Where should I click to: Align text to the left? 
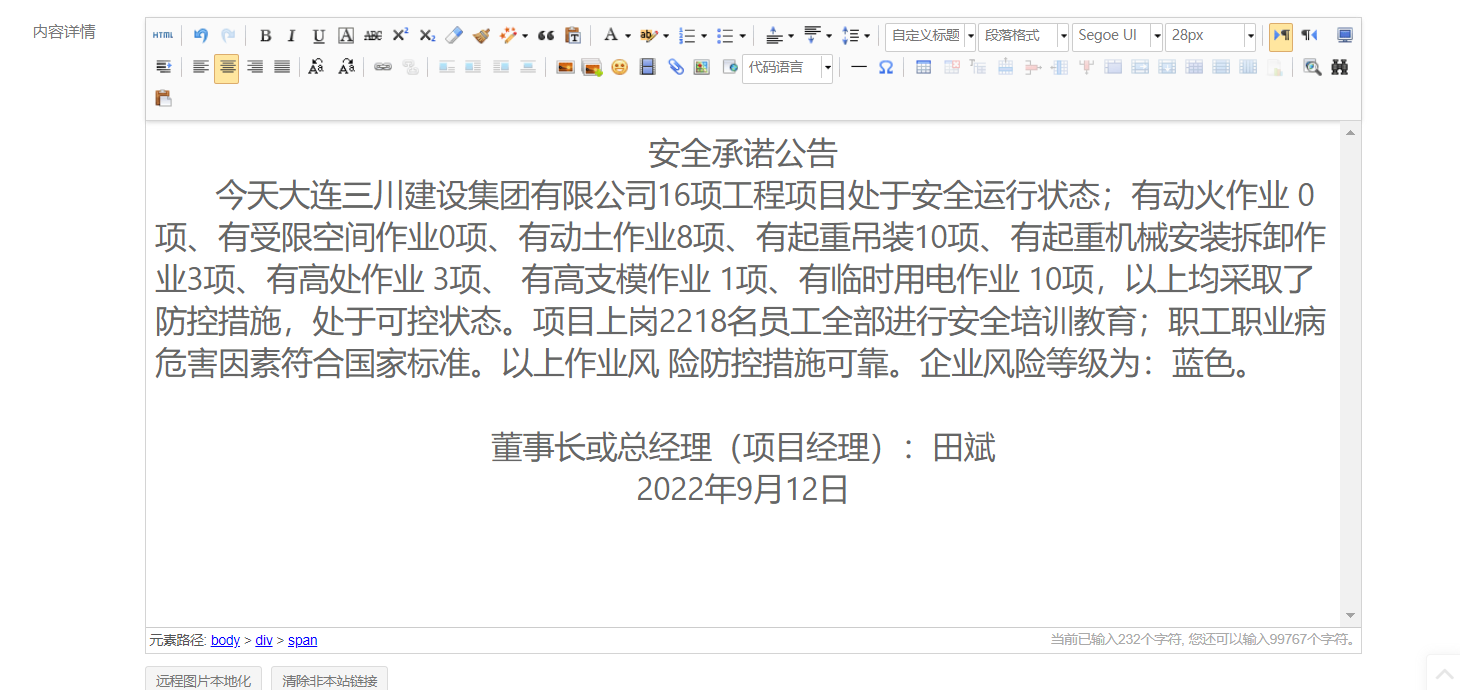click(200, 67)
